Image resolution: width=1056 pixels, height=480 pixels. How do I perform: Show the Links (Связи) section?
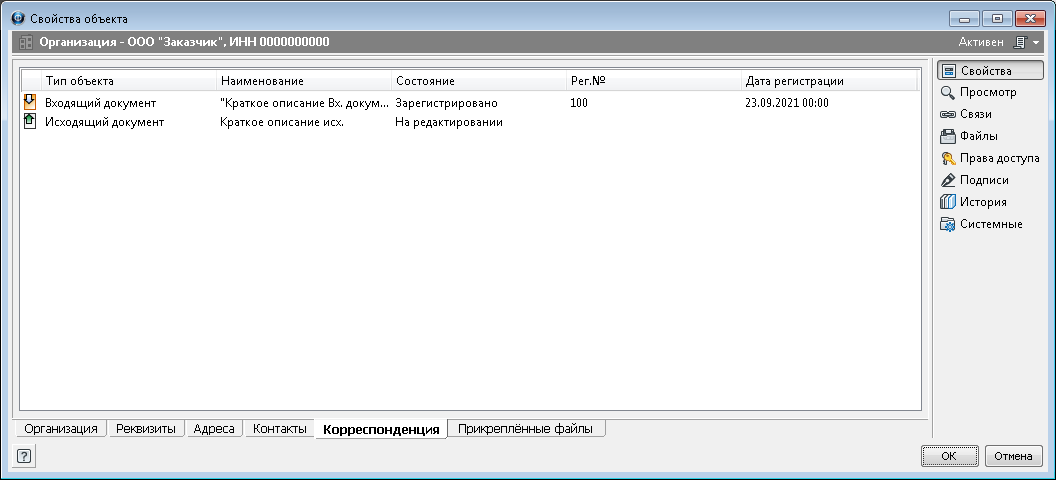click(975, 115)
